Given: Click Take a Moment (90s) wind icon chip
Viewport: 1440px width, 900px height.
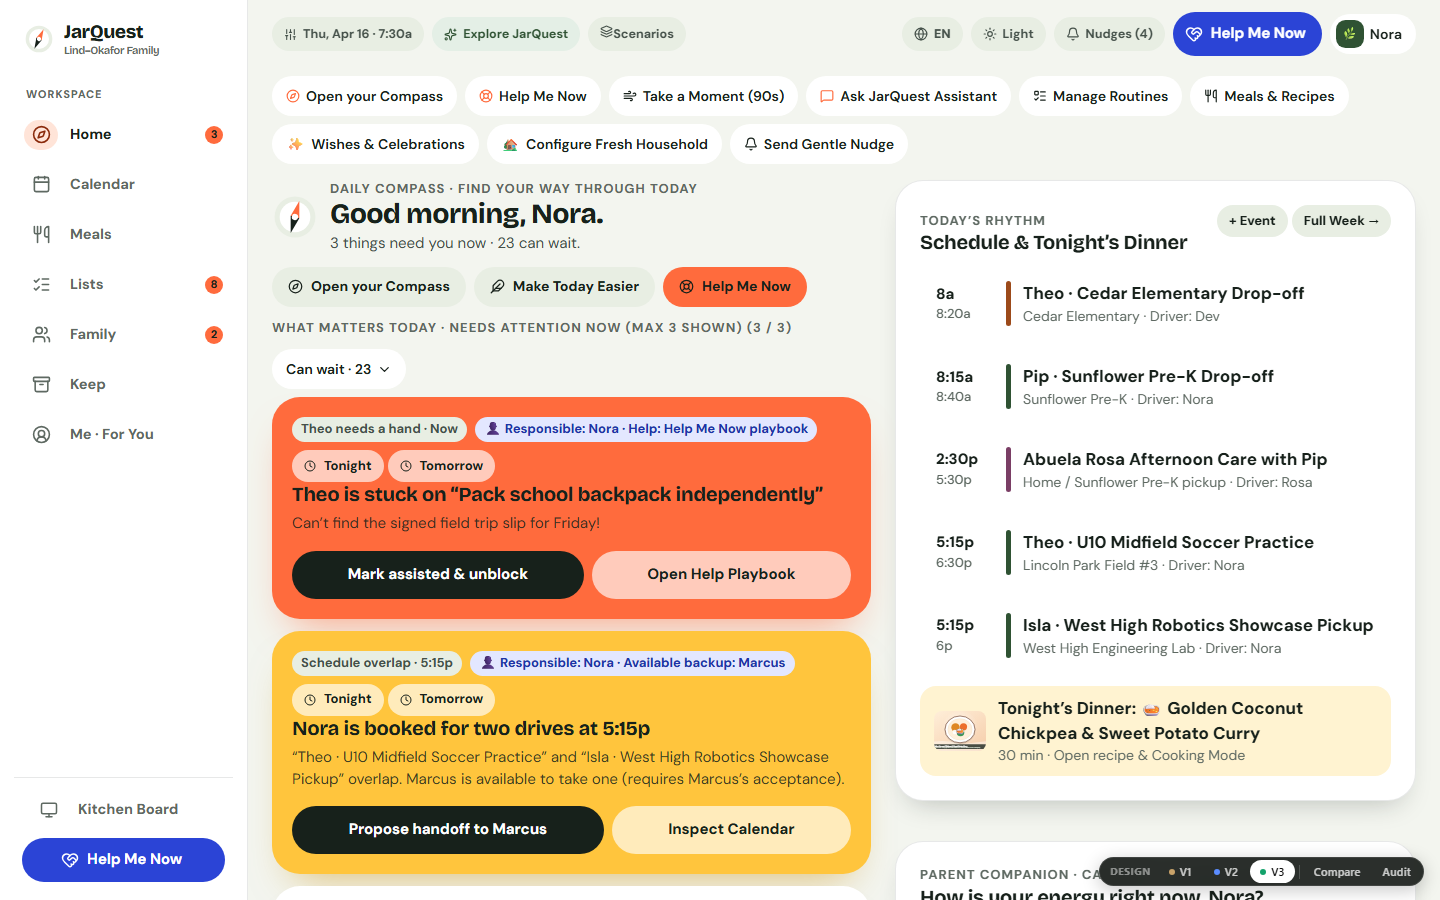Looking at the screenshot, I should pos(703,96).
